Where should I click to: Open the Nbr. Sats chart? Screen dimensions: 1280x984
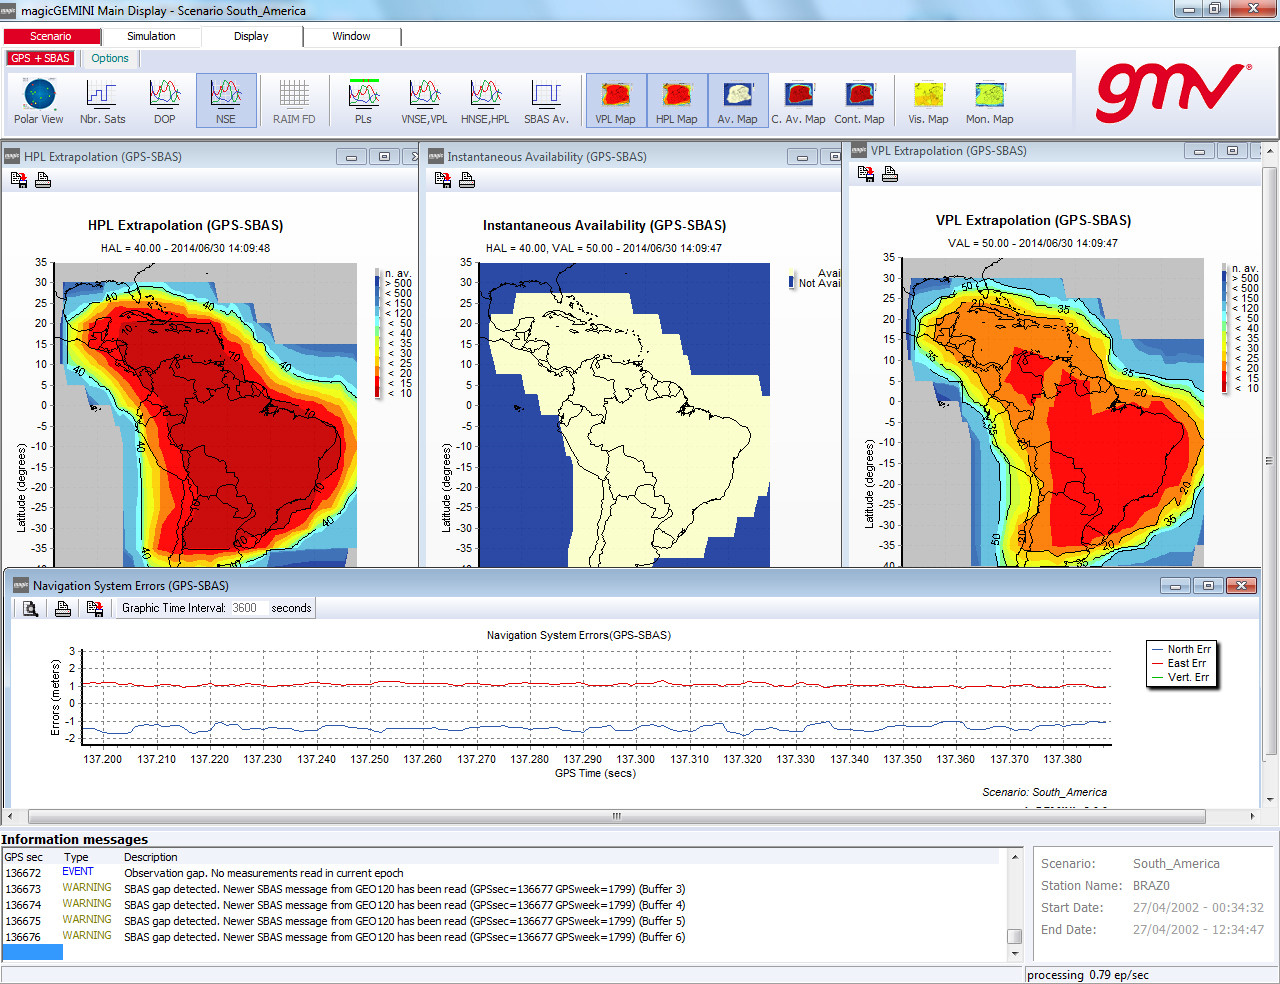coord(103,101)
